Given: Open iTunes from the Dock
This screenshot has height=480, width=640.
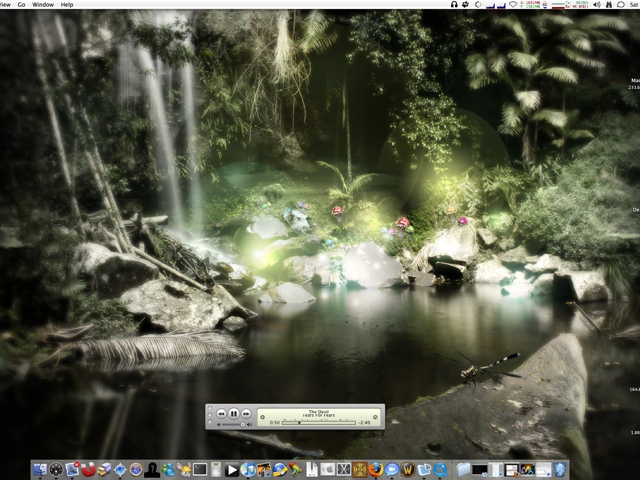Looking at the screenshot, I should (248, 470).
